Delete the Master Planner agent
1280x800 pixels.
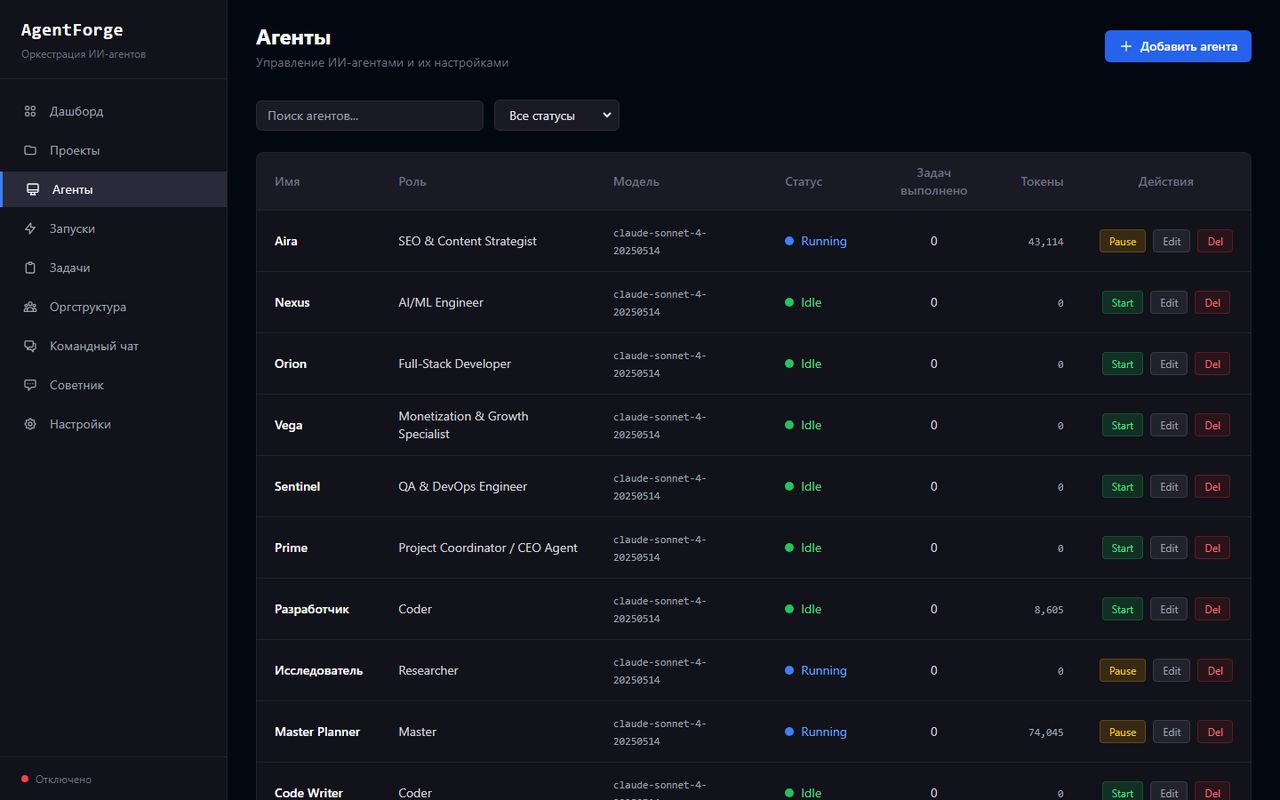click(x=1215, y=732)
